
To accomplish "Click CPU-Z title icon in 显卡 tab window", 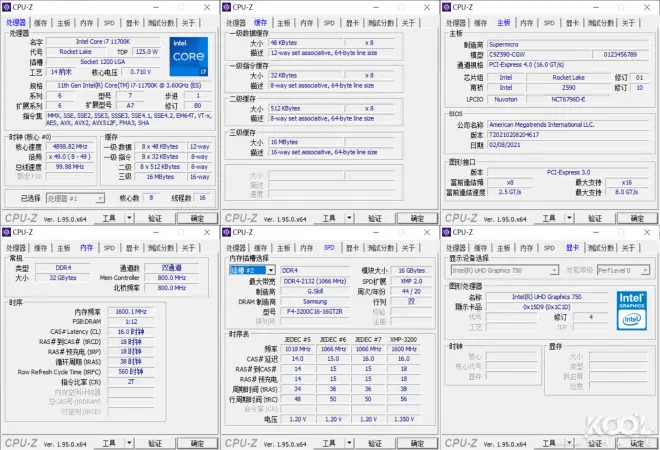I will point(448,231).
